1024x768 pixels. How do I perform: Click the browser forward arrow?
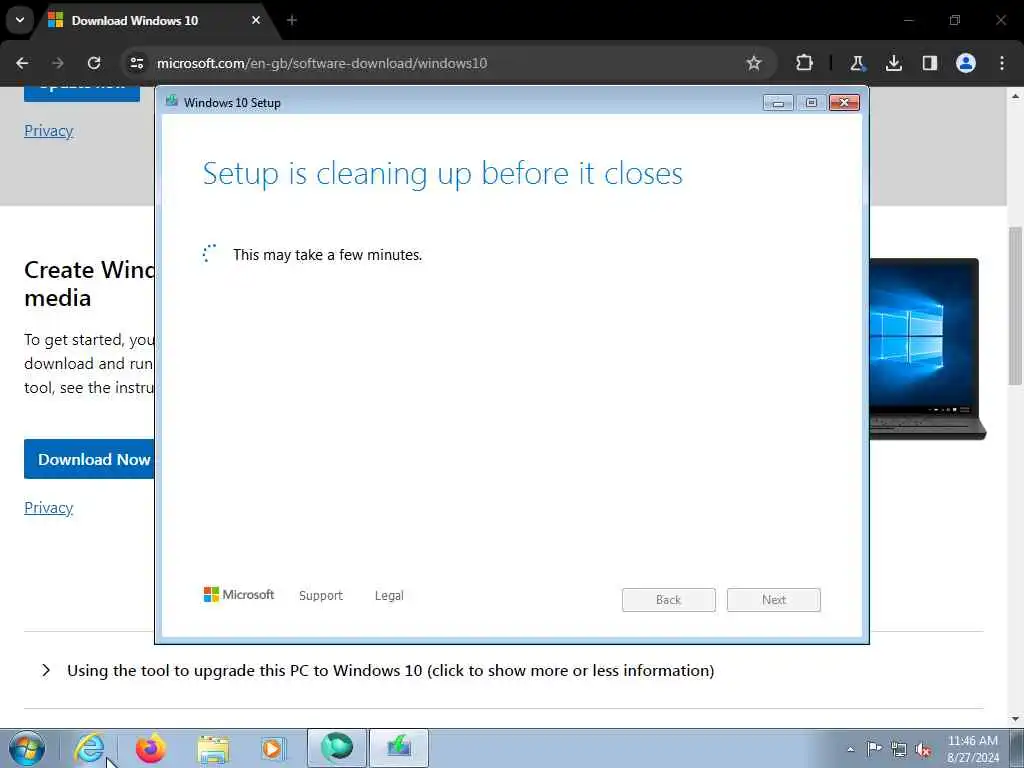(58, 63)
